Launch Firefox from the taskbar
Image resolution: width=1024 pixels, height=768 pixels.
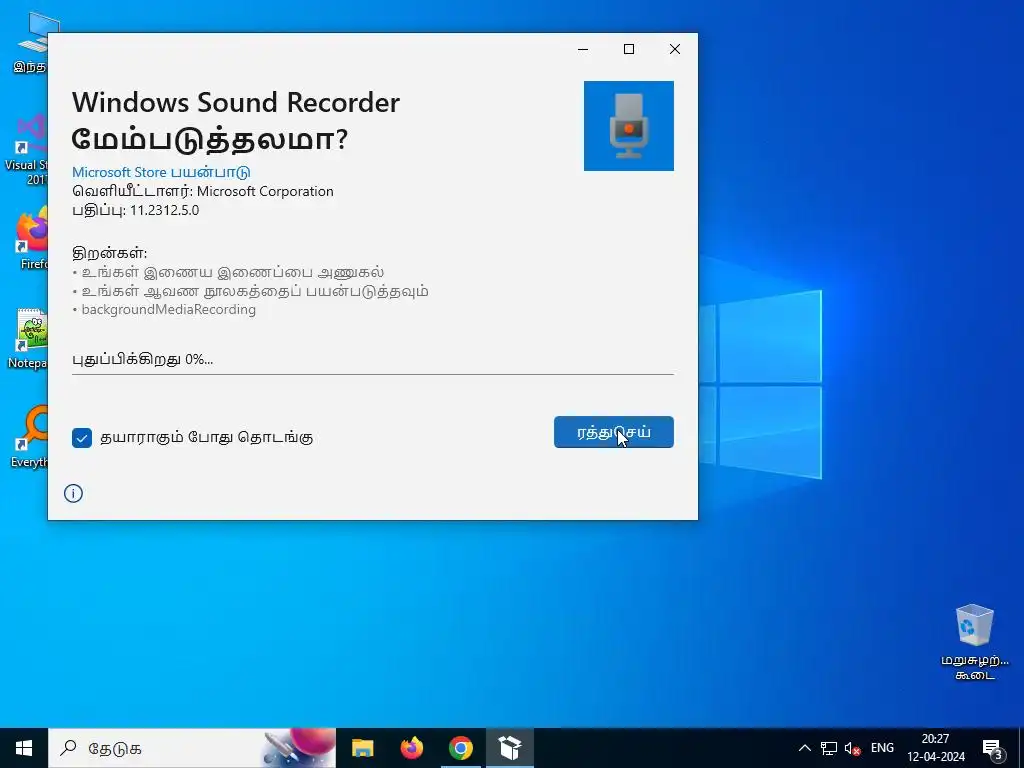(411, 748)
